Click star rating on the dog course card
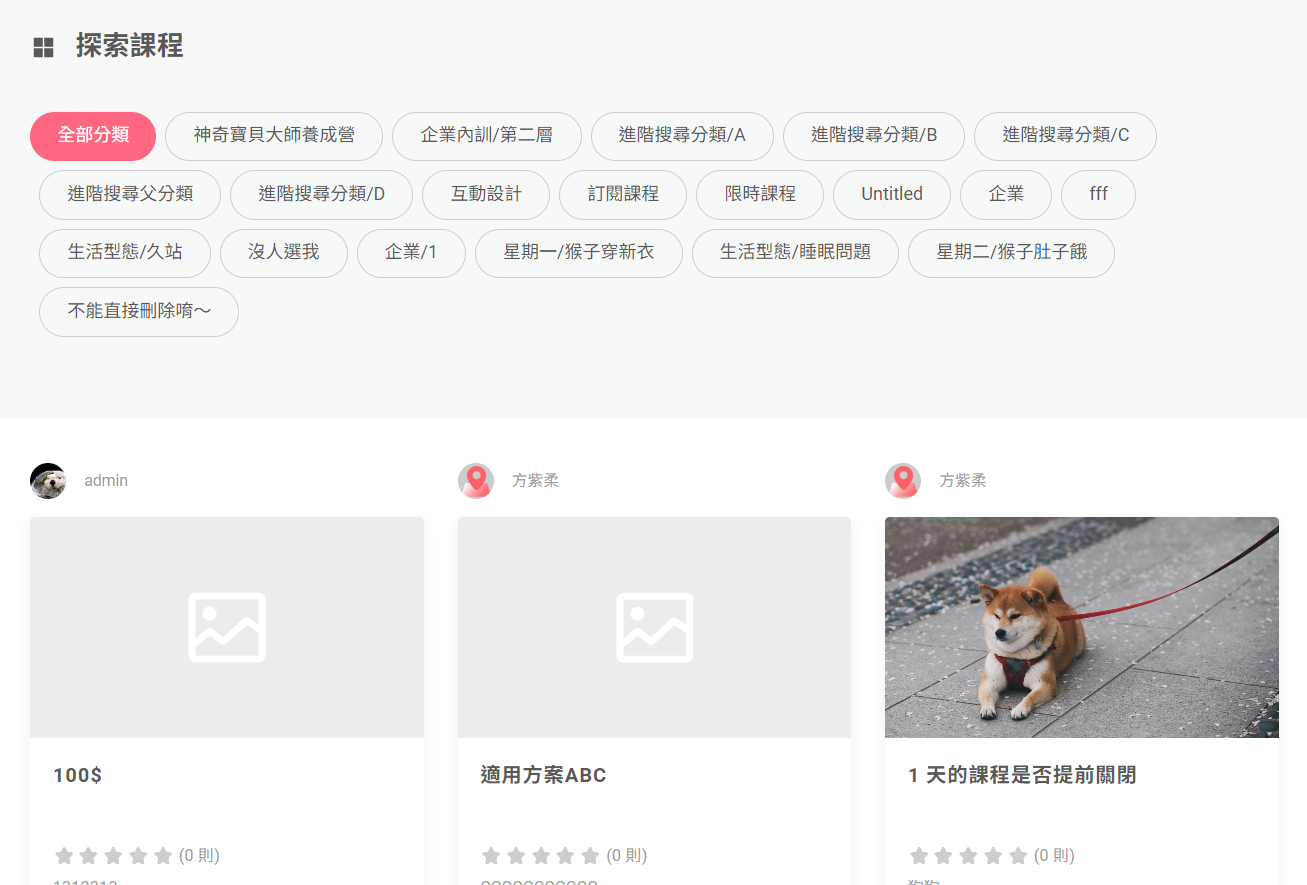1307x885 pixels. pyautogui.click(x=969, y=856)
